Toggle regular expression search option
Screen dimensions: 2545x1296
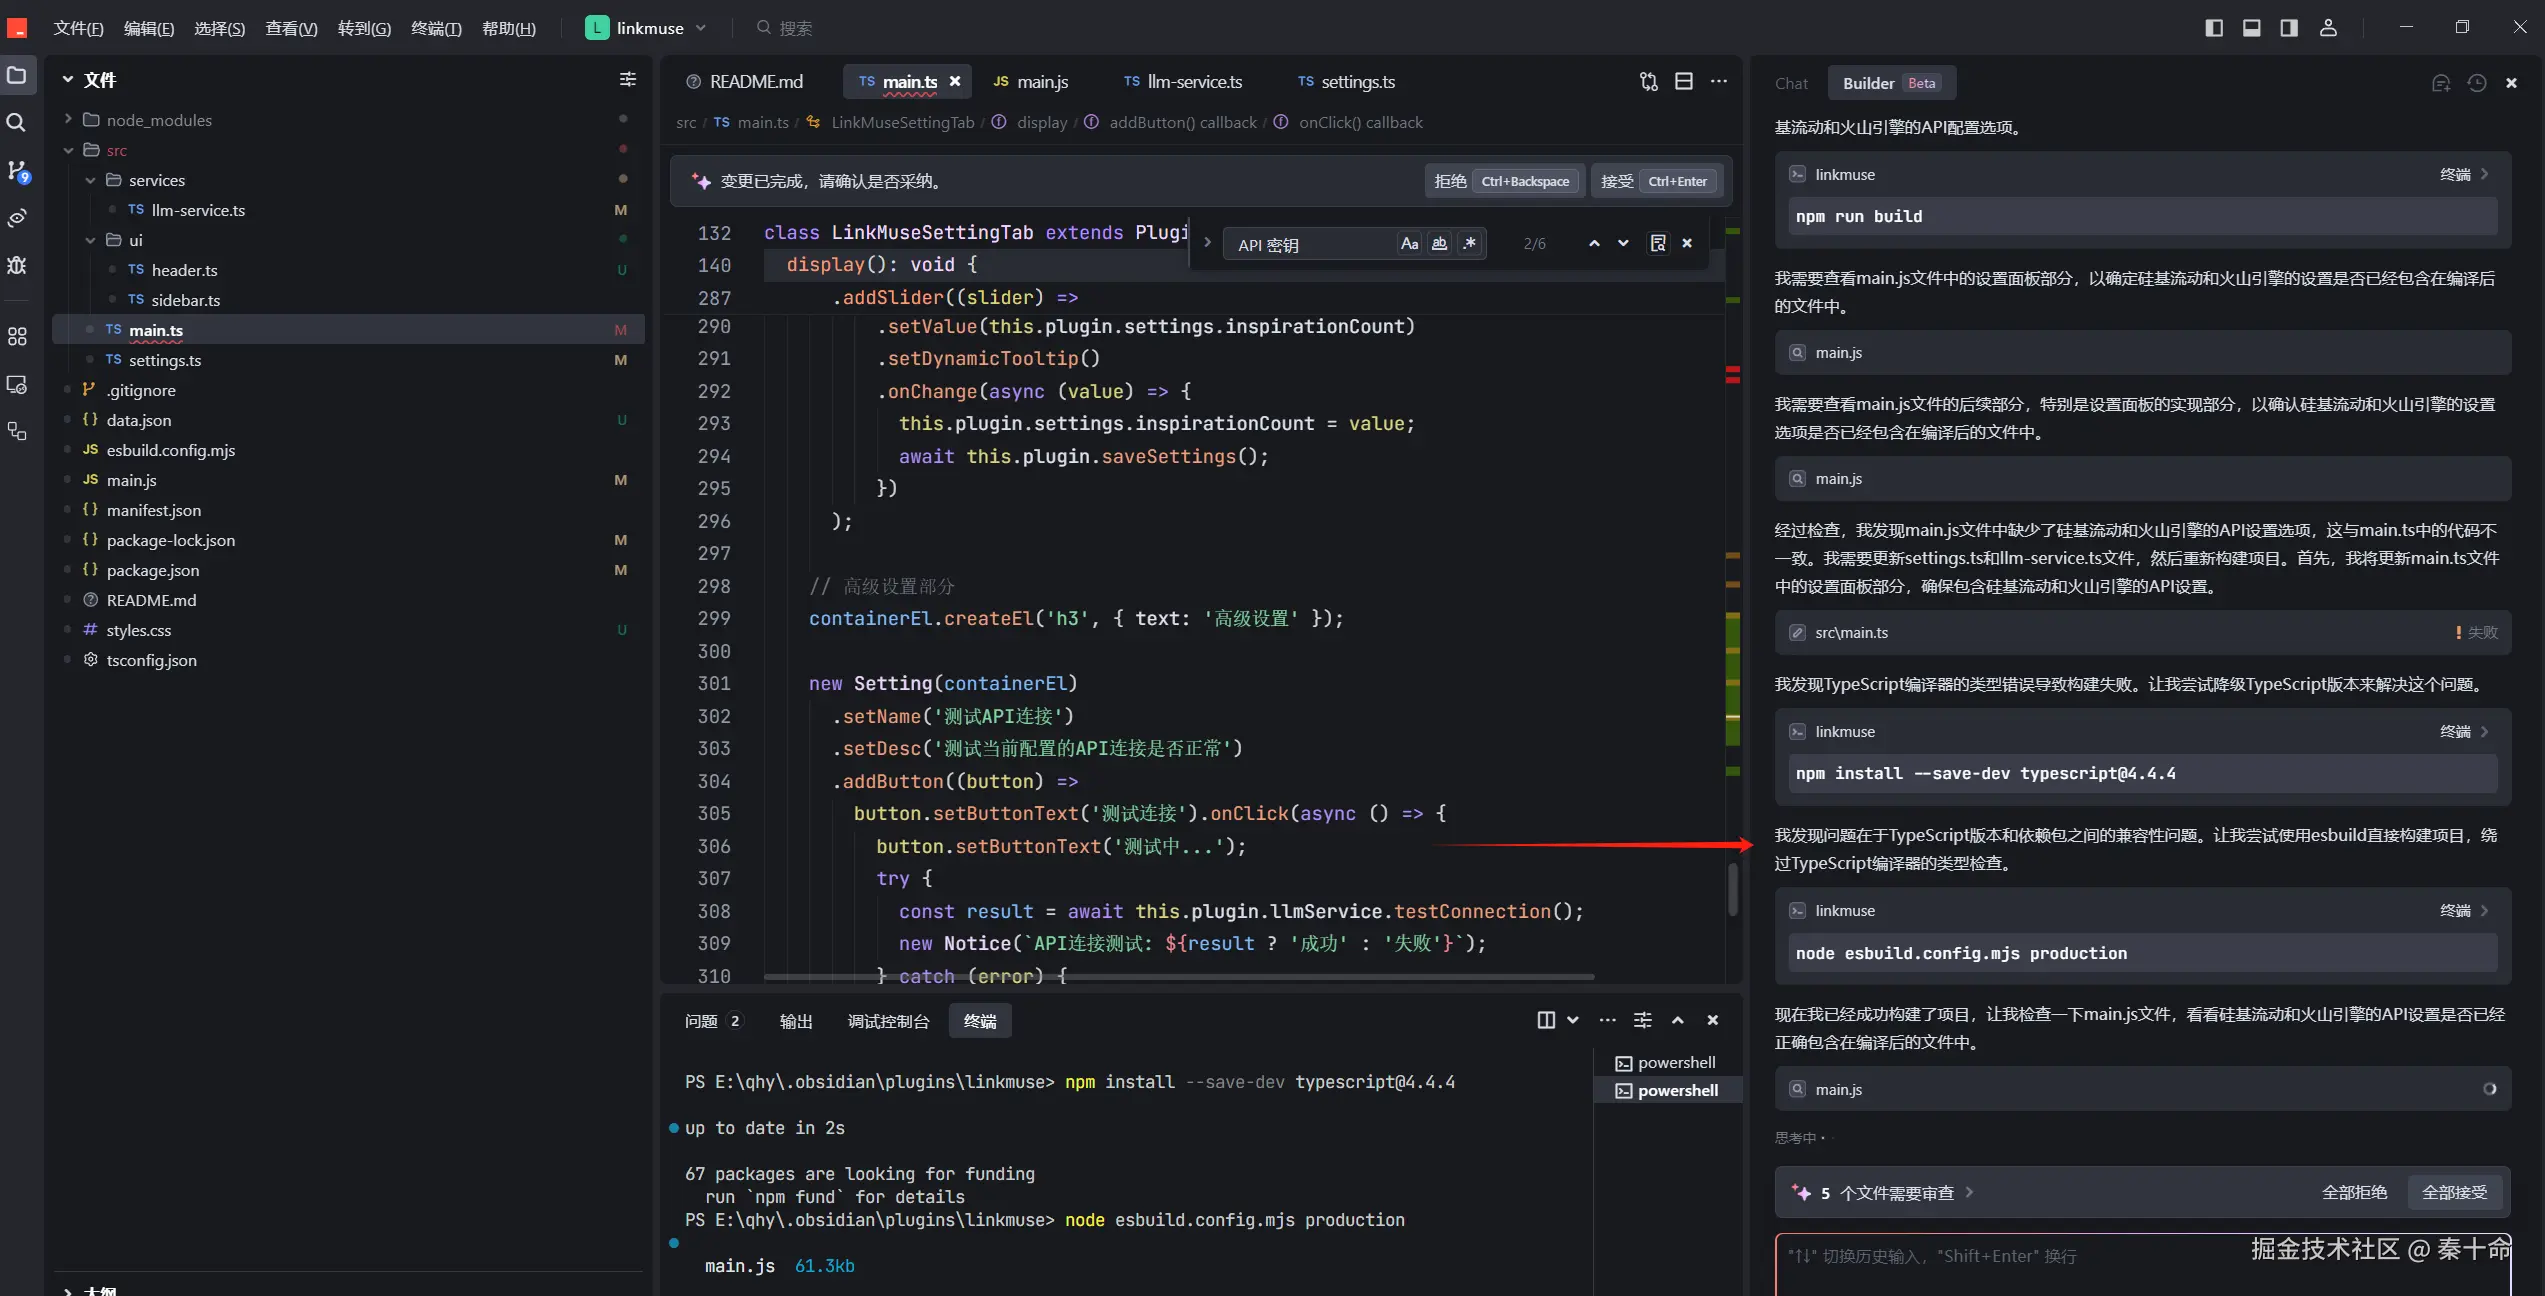[1469, 244]
